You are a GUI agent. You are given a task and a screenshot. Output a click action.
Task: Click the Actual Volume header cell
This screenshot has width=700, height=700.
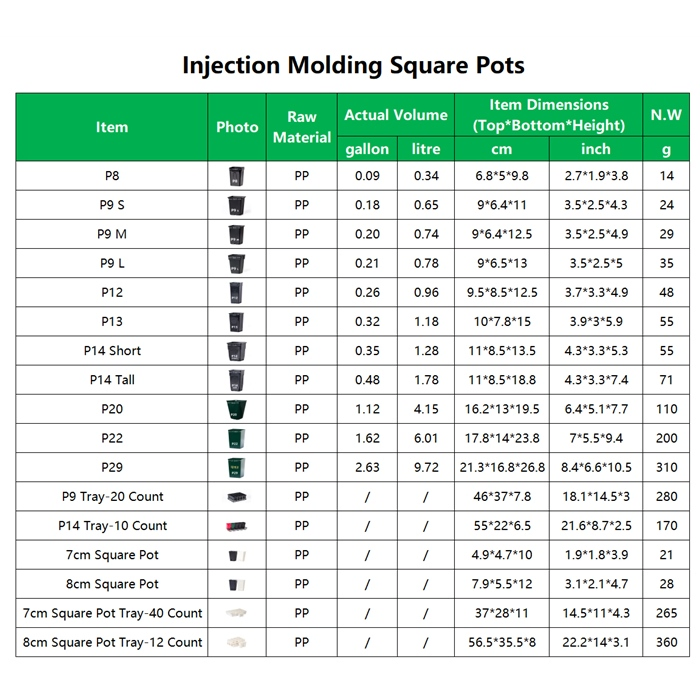[396, 115]
